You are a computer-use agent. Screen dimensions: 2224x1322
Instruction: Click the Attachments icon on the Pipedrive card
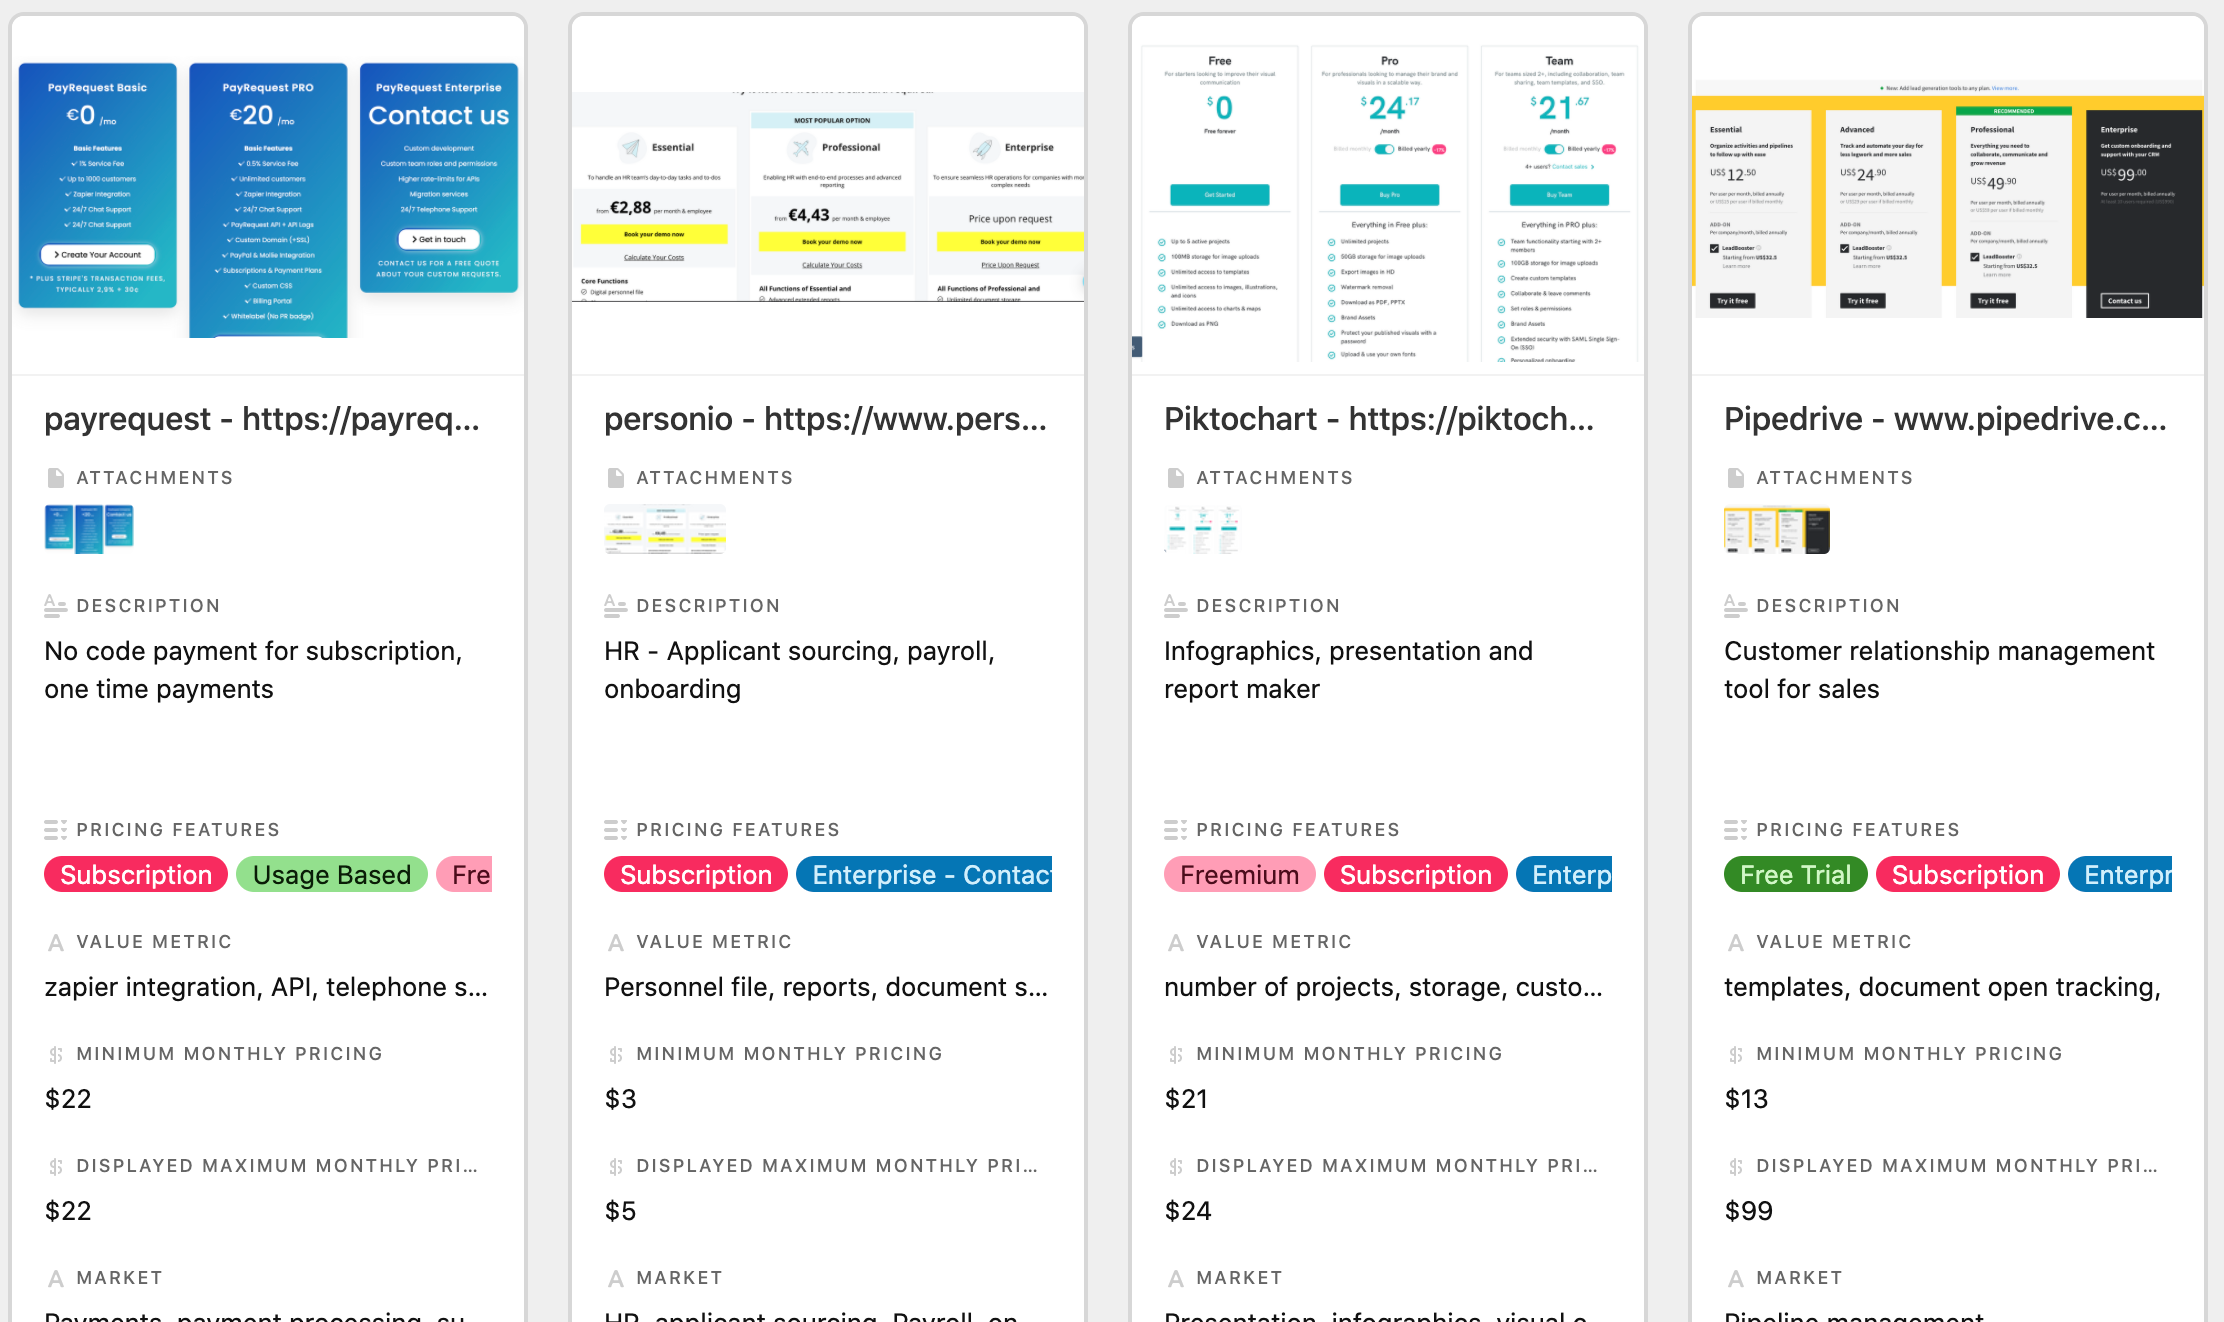tap(1736, 477)
